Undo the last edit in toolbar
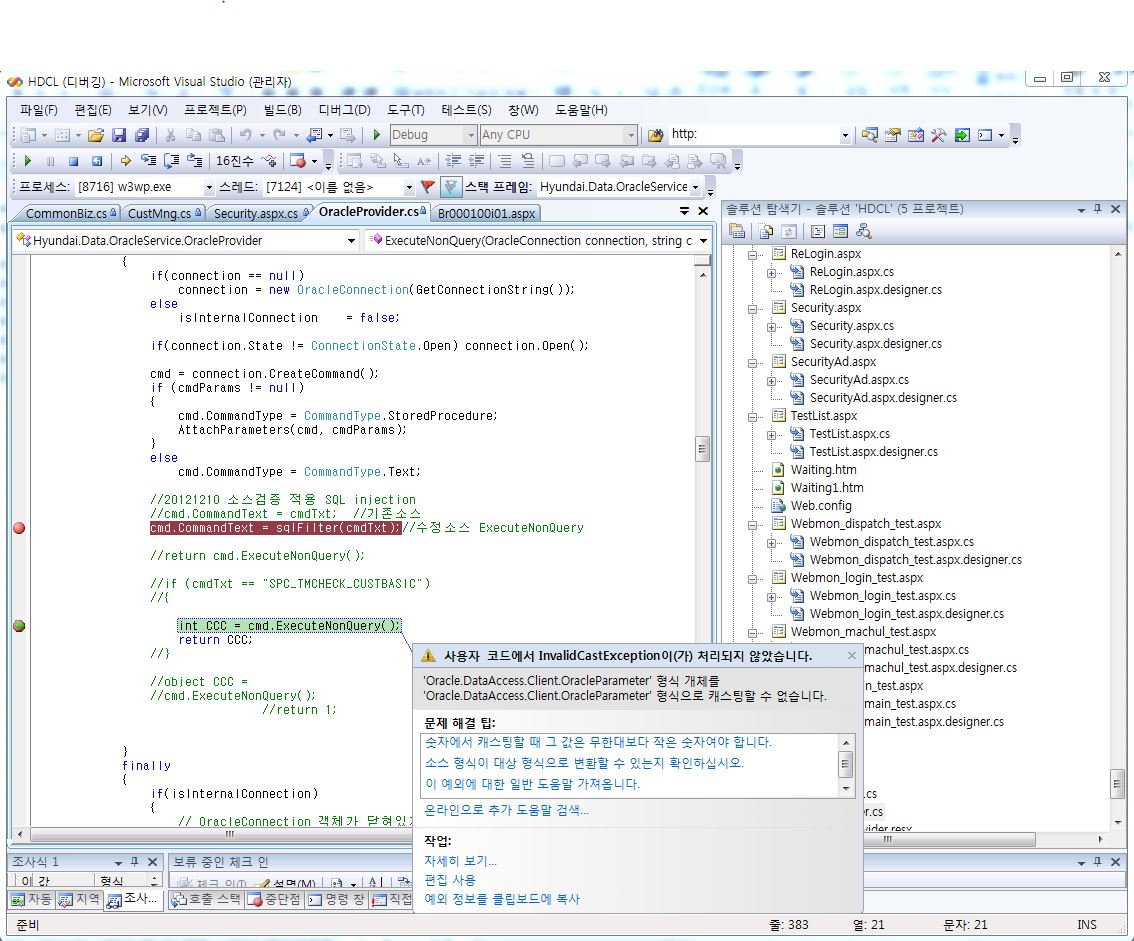Viewport: 1134px width, 941px height. 246,135
